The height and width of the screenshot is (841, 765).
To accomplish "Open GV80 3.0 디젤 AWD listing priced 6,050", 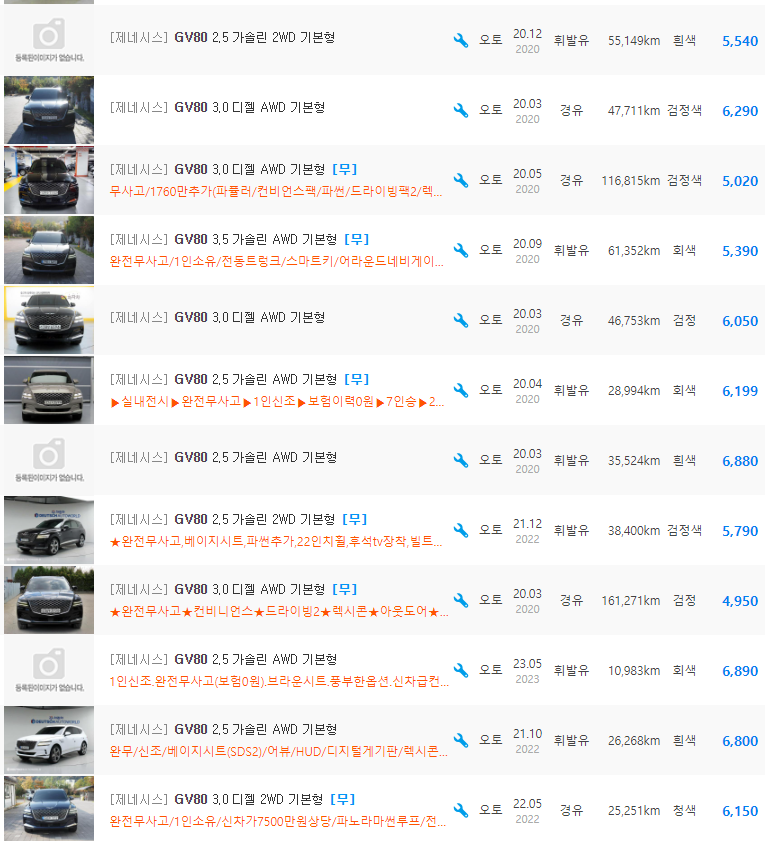I will click(x=217, y=318).
